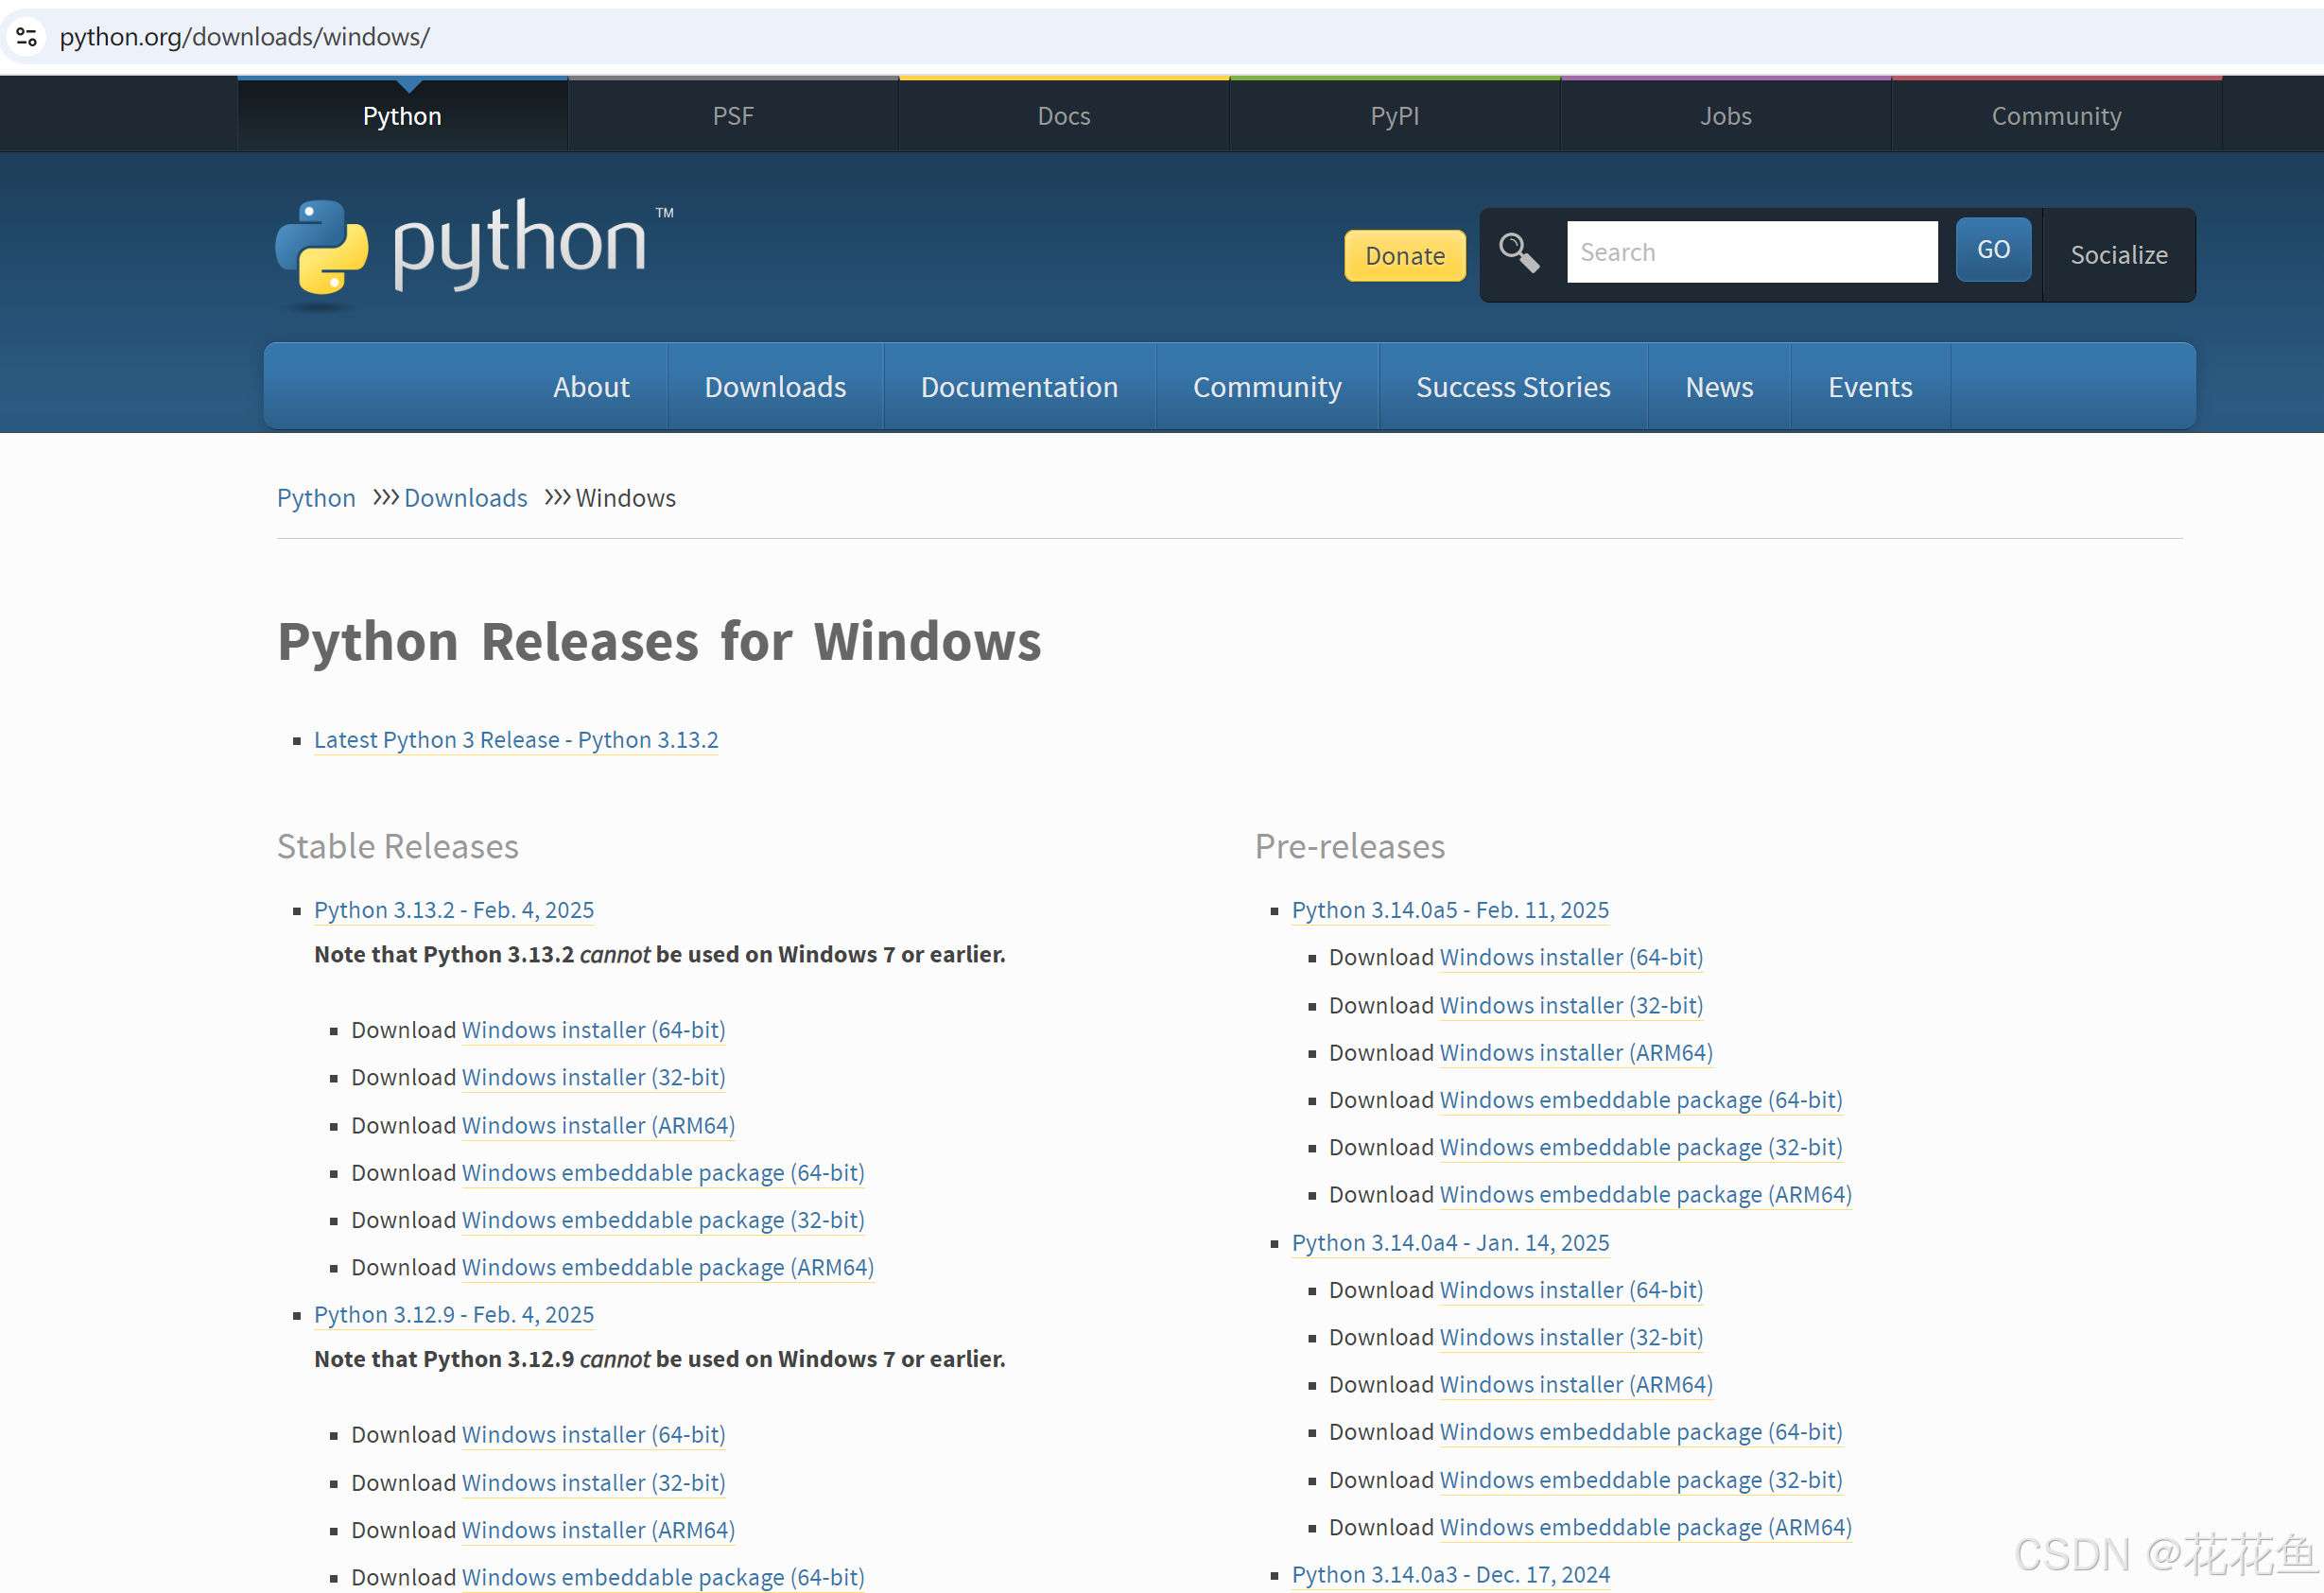The width and height of the screenshot is (2324, 1593).
Task: Click the Python logo image
Action: coord(474,250)
